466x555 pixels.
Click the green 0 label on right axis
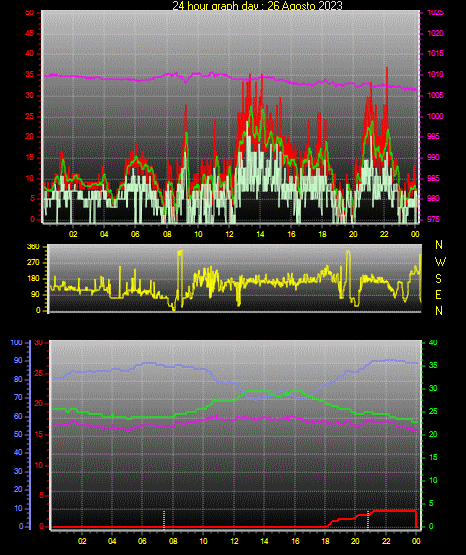(431, 526)
